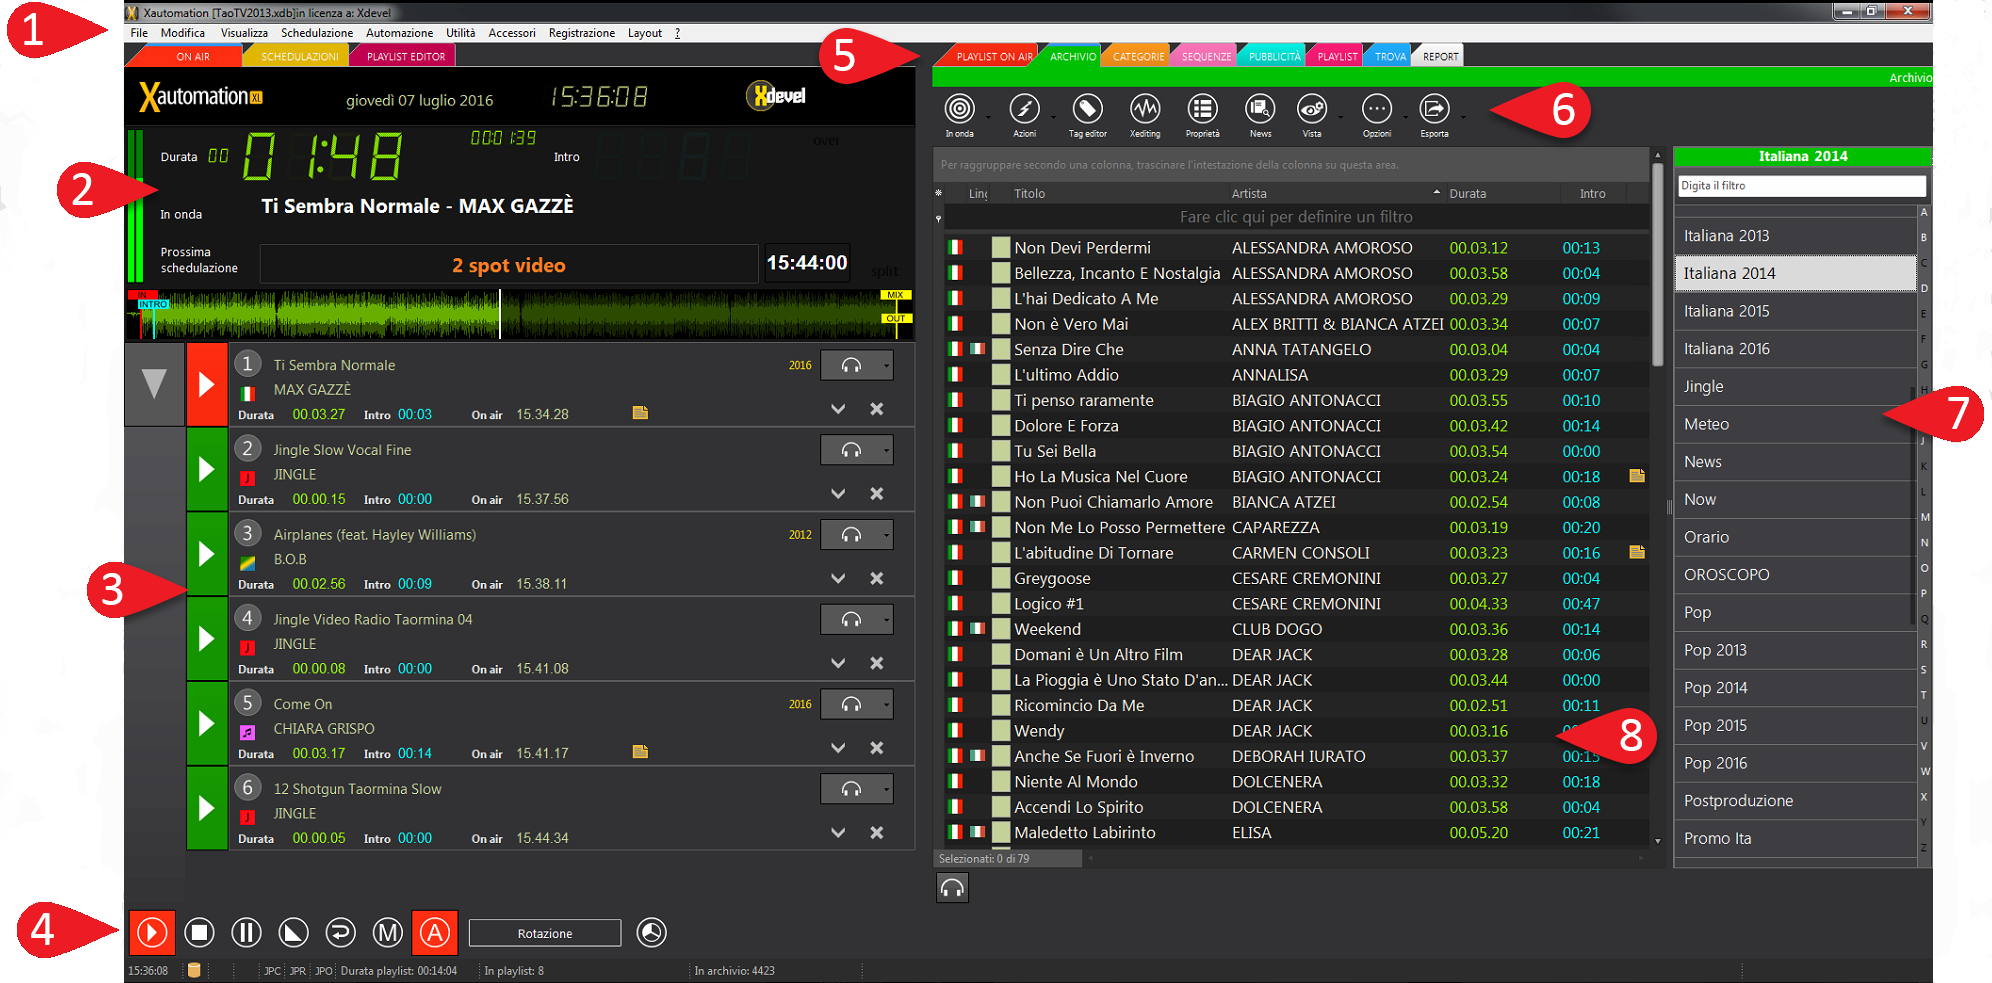Open the Rotazione selector

545,933
